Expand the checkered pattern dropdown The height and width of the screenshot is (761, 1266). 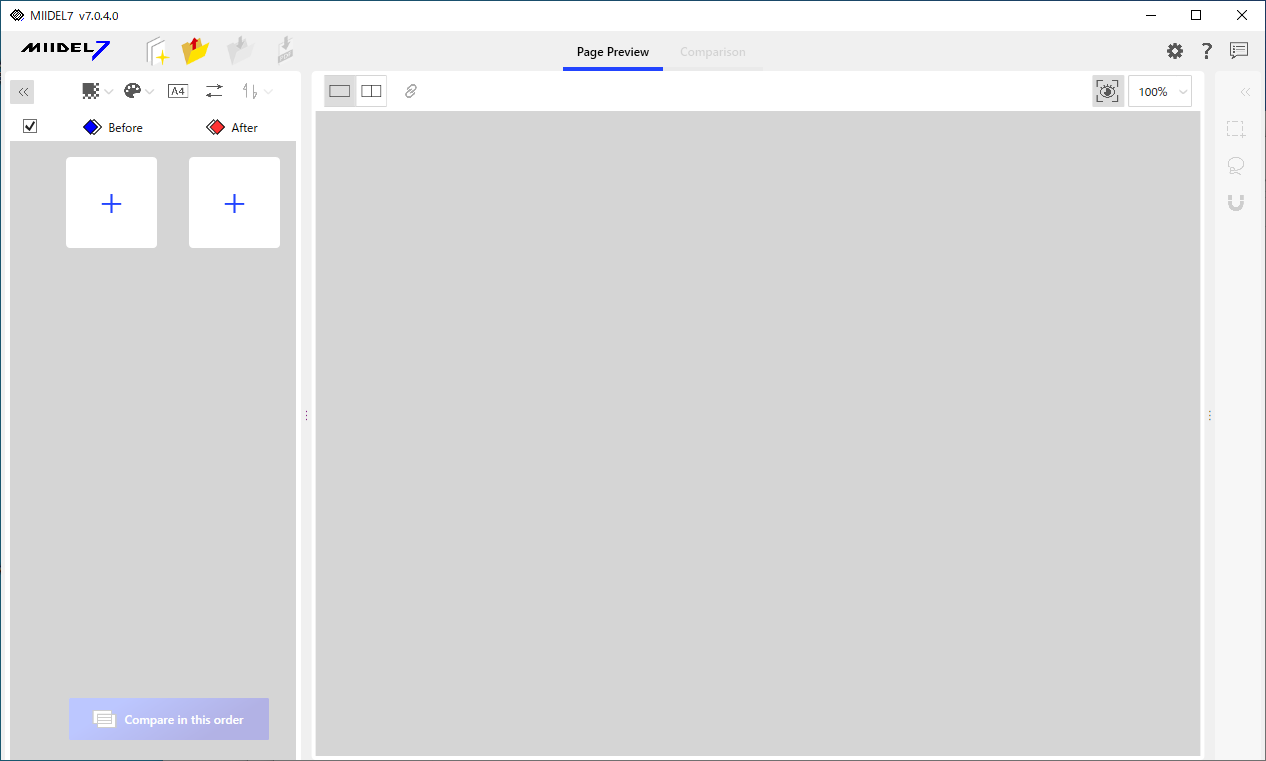tap(97, 91)
